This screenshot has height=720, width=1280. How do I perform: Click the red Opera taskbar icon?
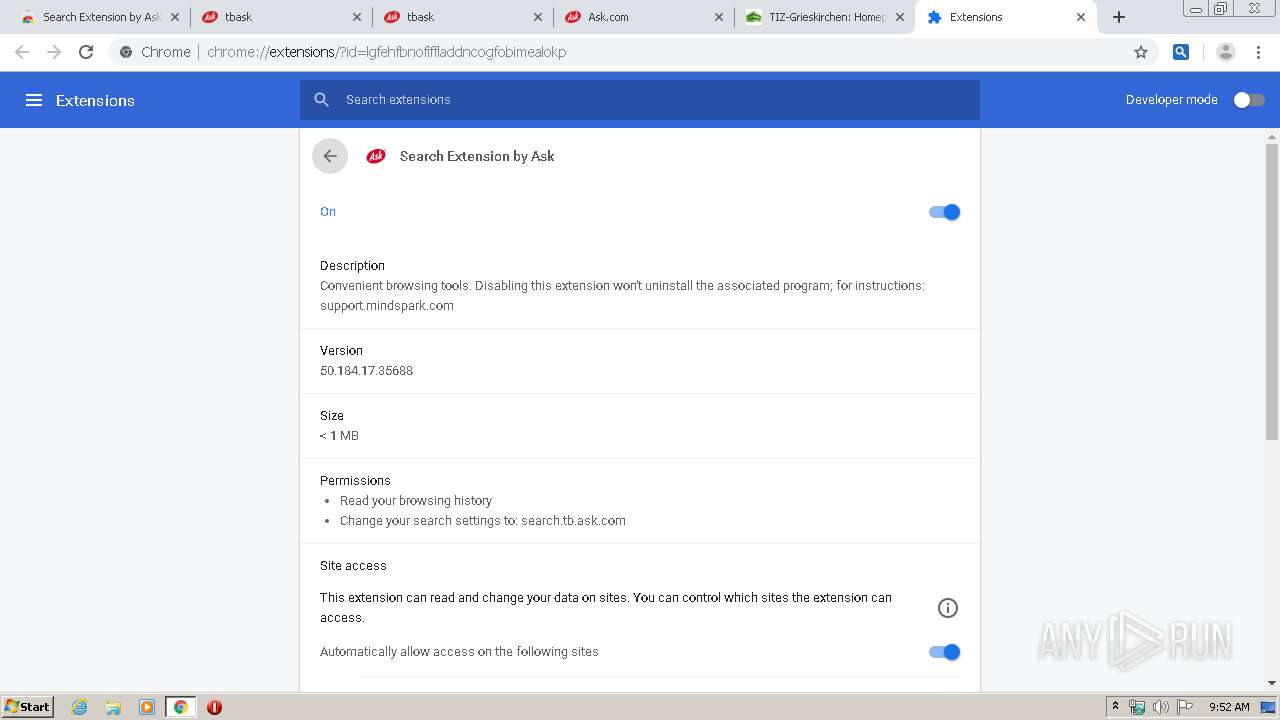tap(214, 707)
